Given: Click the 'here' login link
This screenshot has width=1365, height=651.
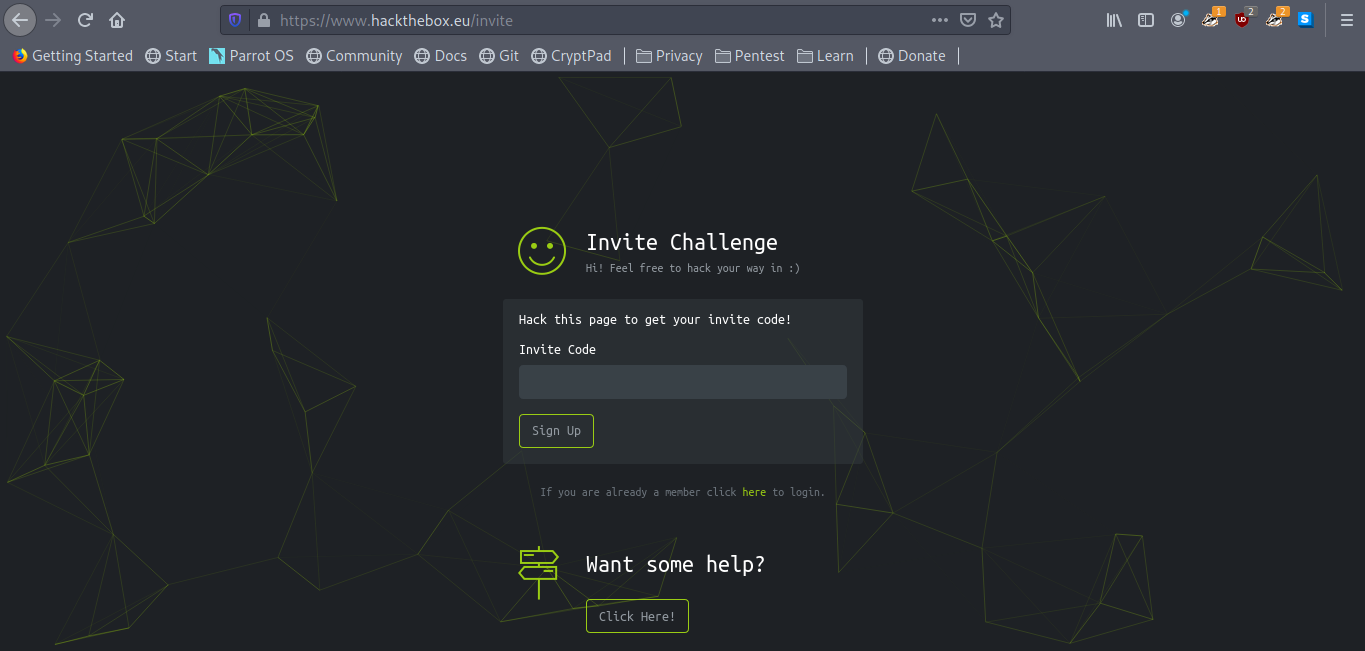Looking at the screenshot, I should point(754,492).
